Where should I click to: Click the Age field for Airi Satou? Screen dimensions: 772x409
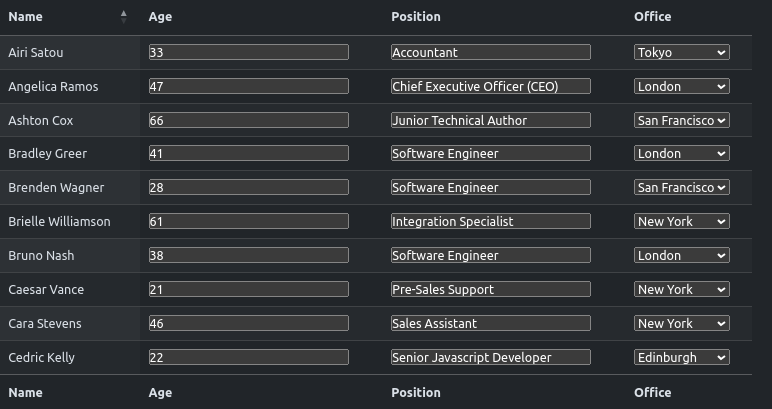pyautogui.click(x=248, y=52)
